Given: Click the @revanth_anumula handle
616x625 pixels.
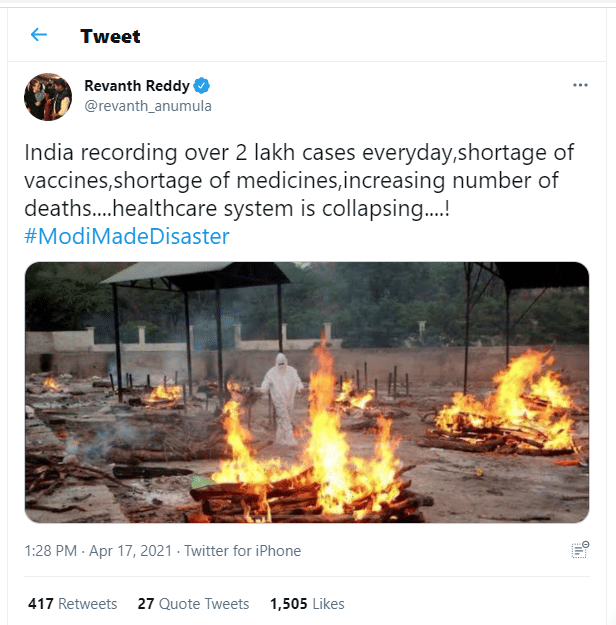Looking at the screenshot, I should [148, 106].
